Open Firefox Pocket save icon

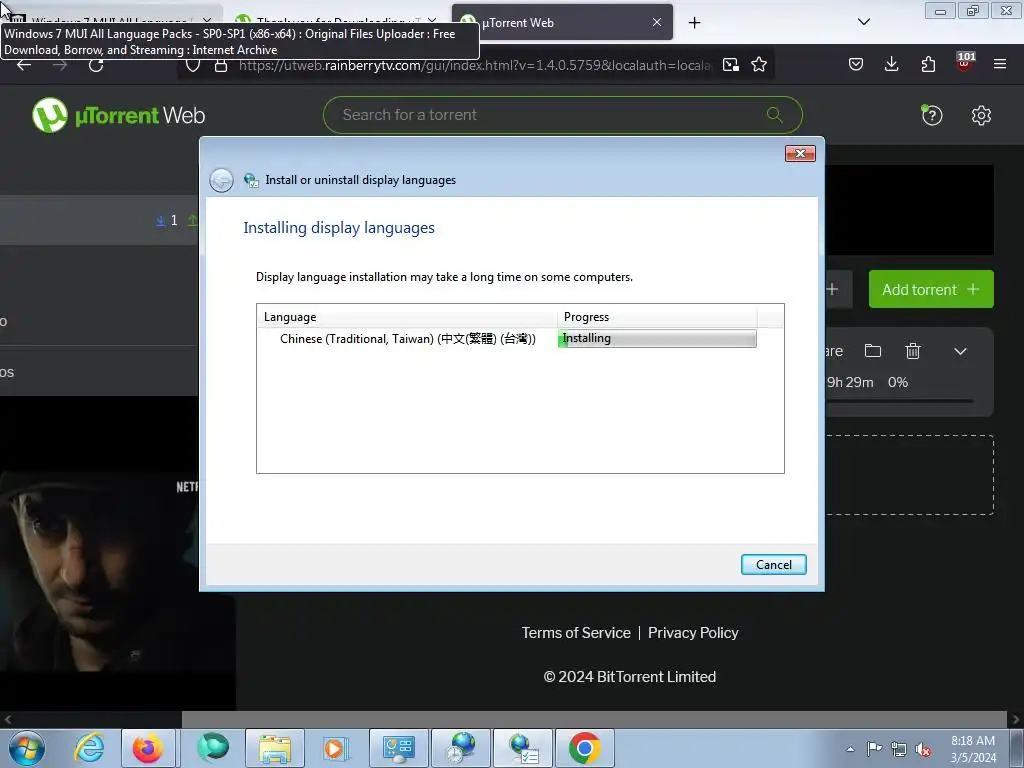(856, 64)
